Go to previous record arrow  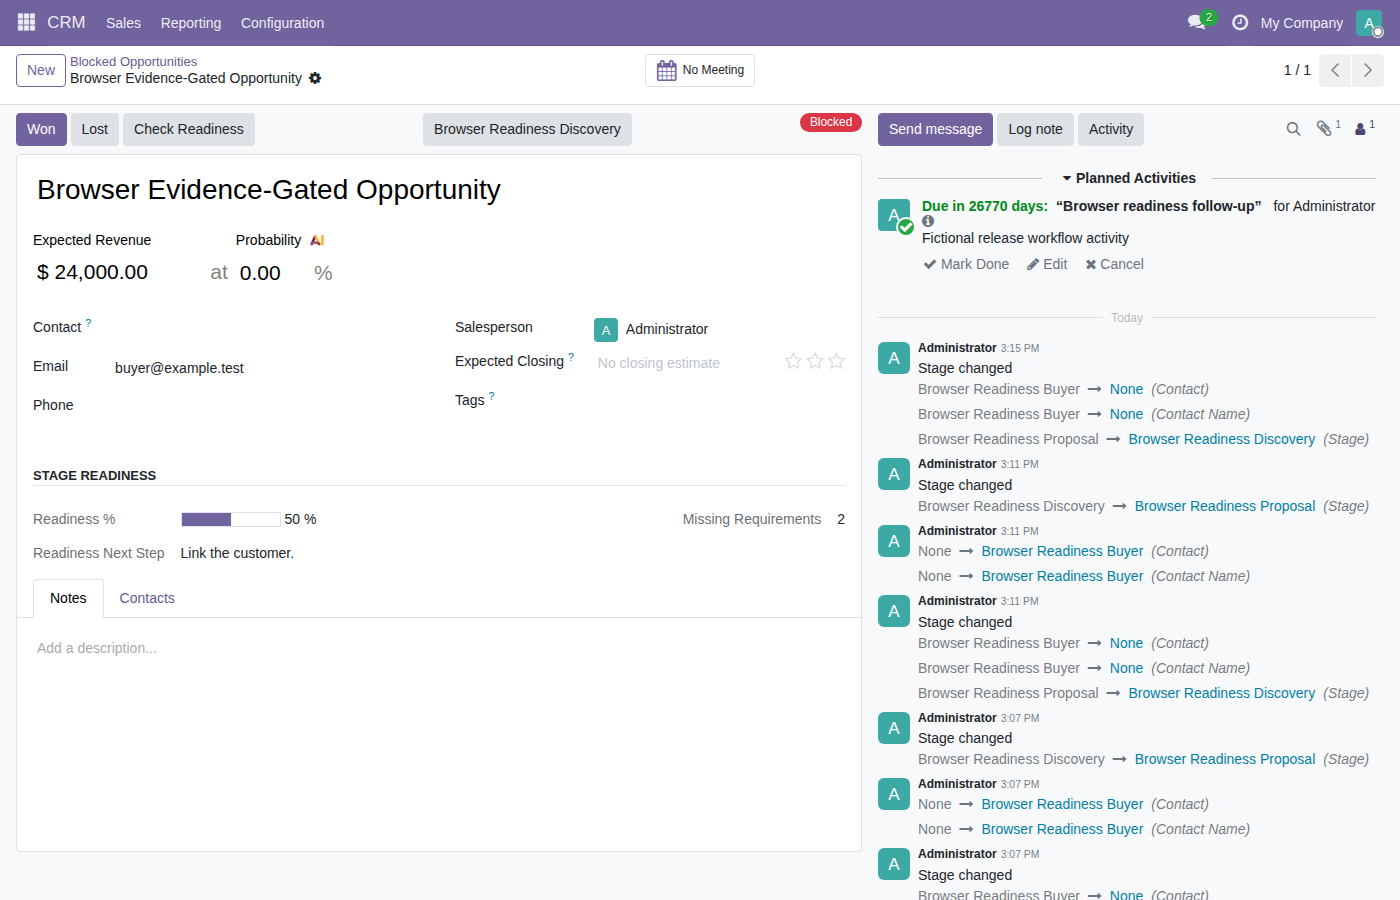(1335, 70)
